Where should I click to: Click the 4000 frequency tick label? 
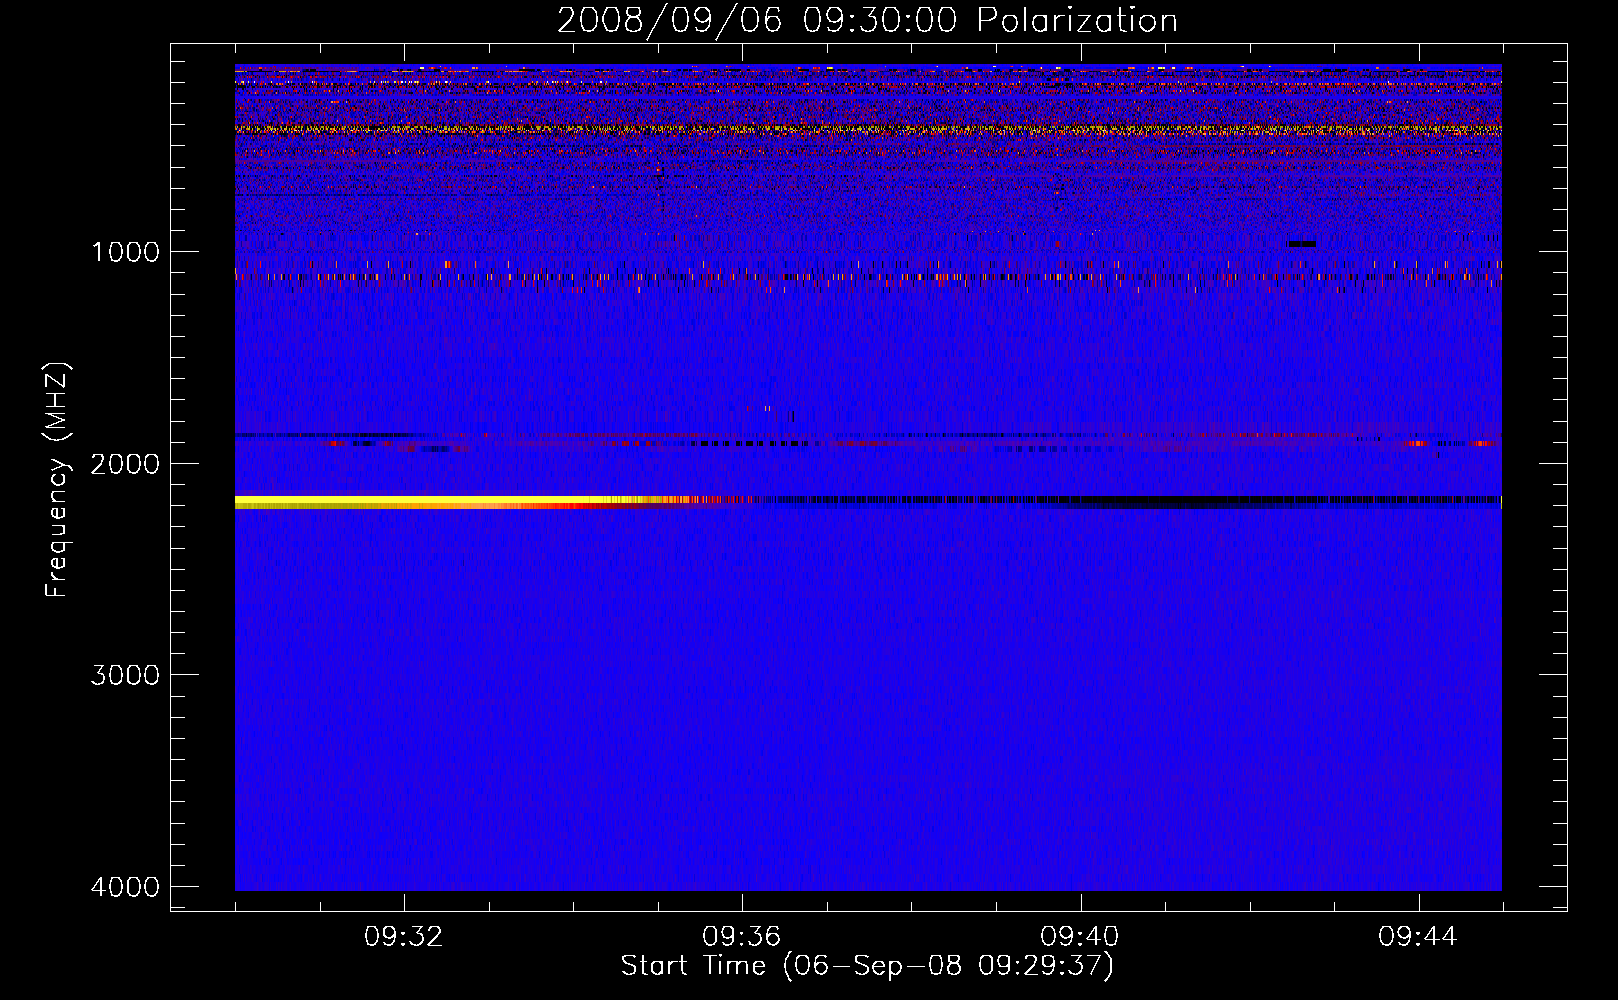coord(125,887)
